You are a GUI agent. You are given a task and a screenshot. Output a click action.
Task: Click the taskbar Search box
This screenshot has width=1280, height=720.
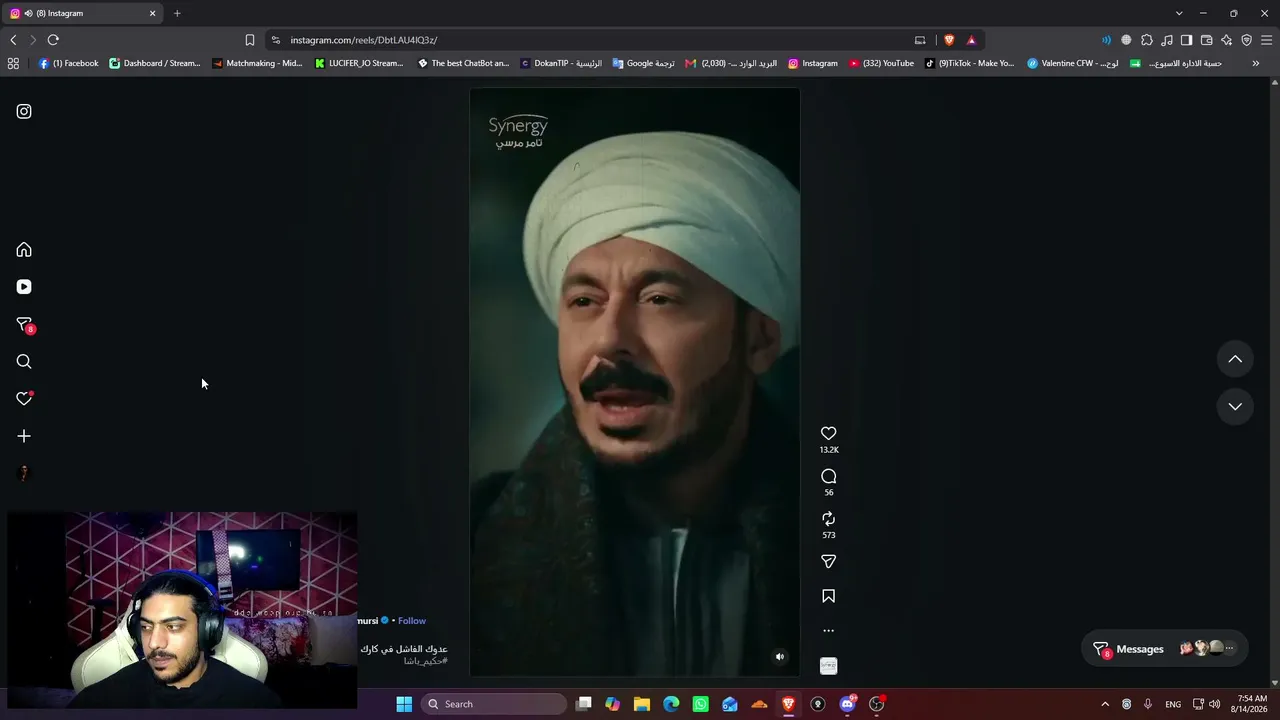(x=494, y=704)
